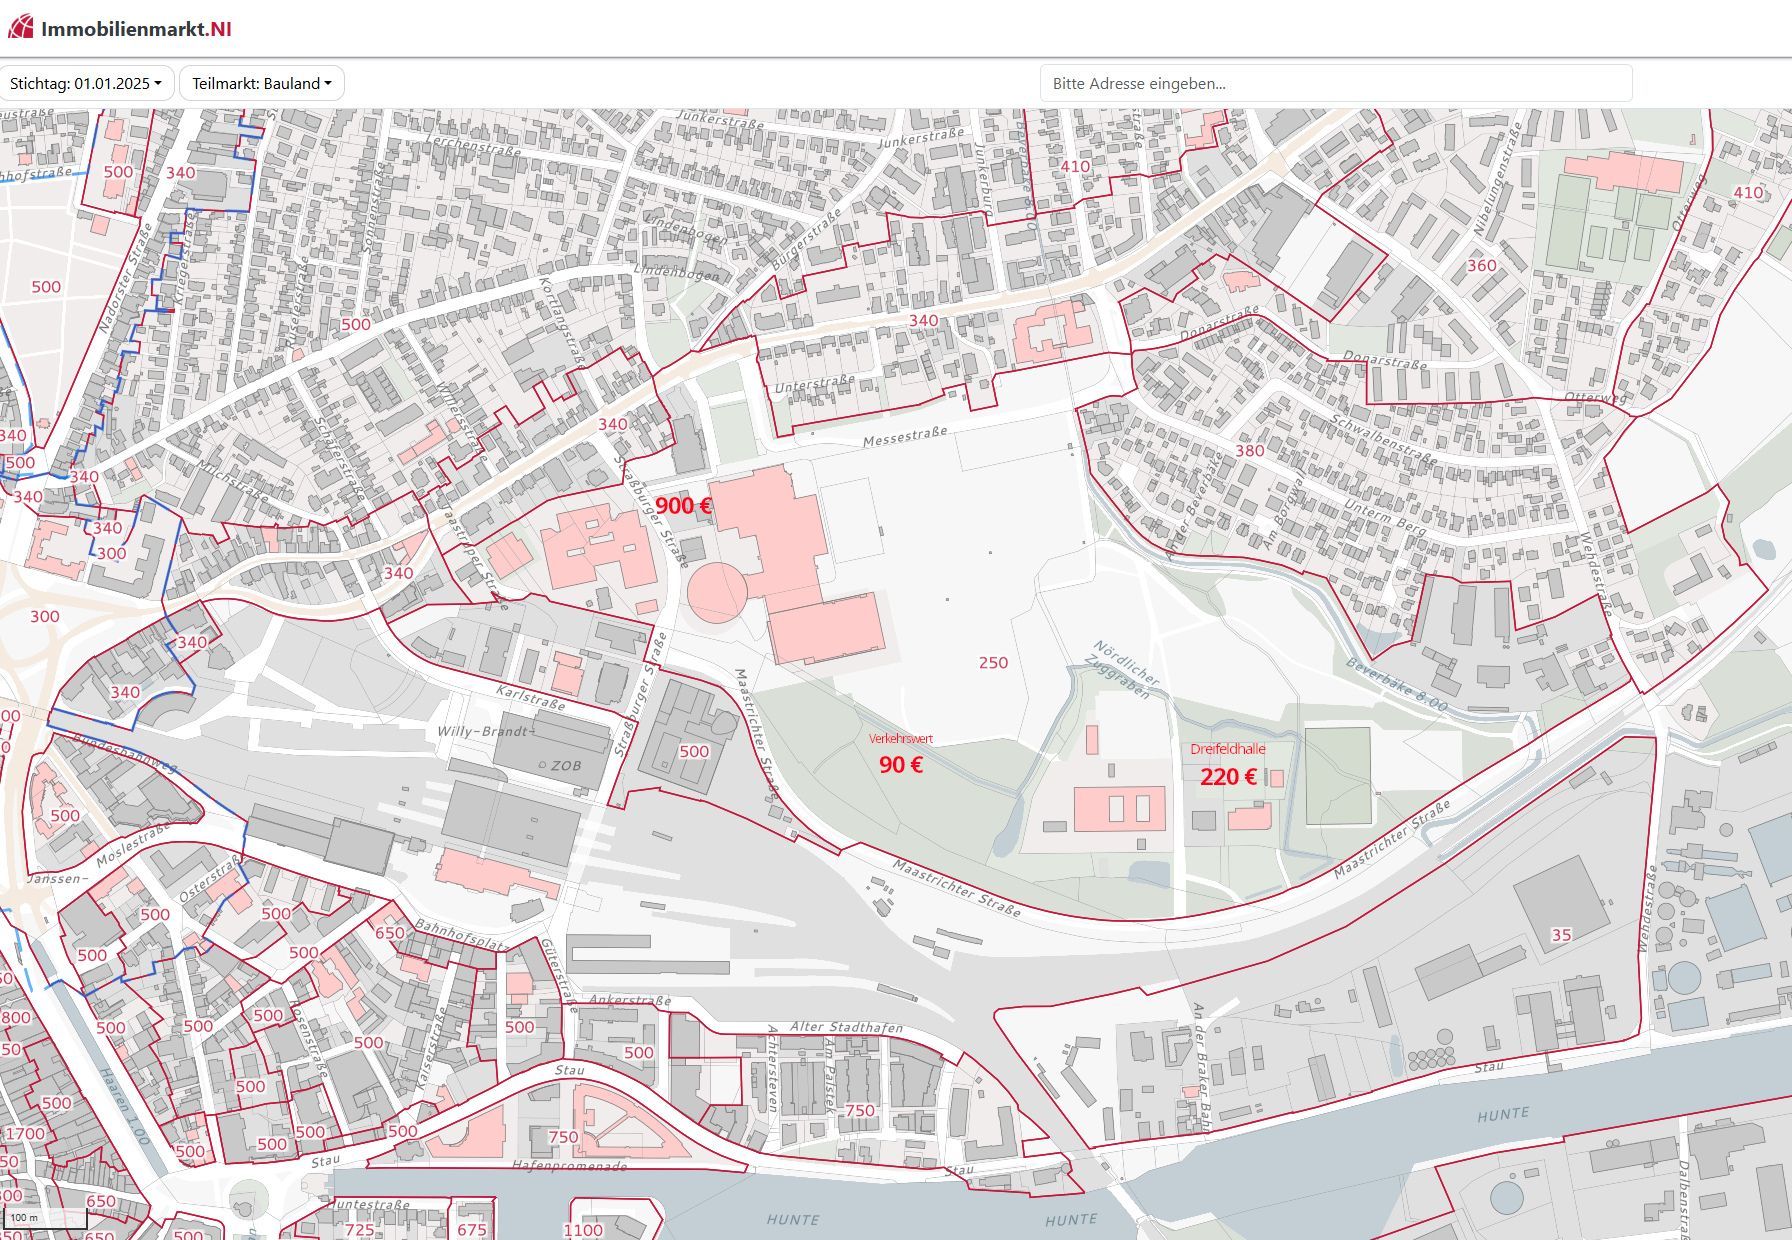Click the Hafenpromenade label
Image resolution: width=1792 pixels, height=1240 pixels.
569,1166
